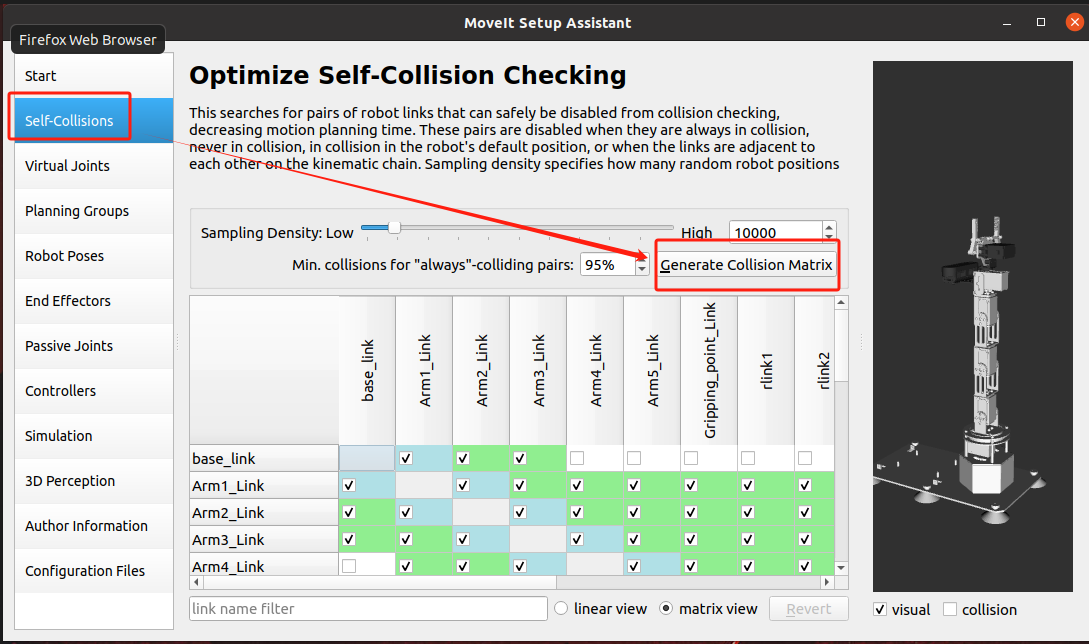The height and width of the screenshot is (644, 1089).
Task: Click the 3D robot model preview
Action: [972, 327]
